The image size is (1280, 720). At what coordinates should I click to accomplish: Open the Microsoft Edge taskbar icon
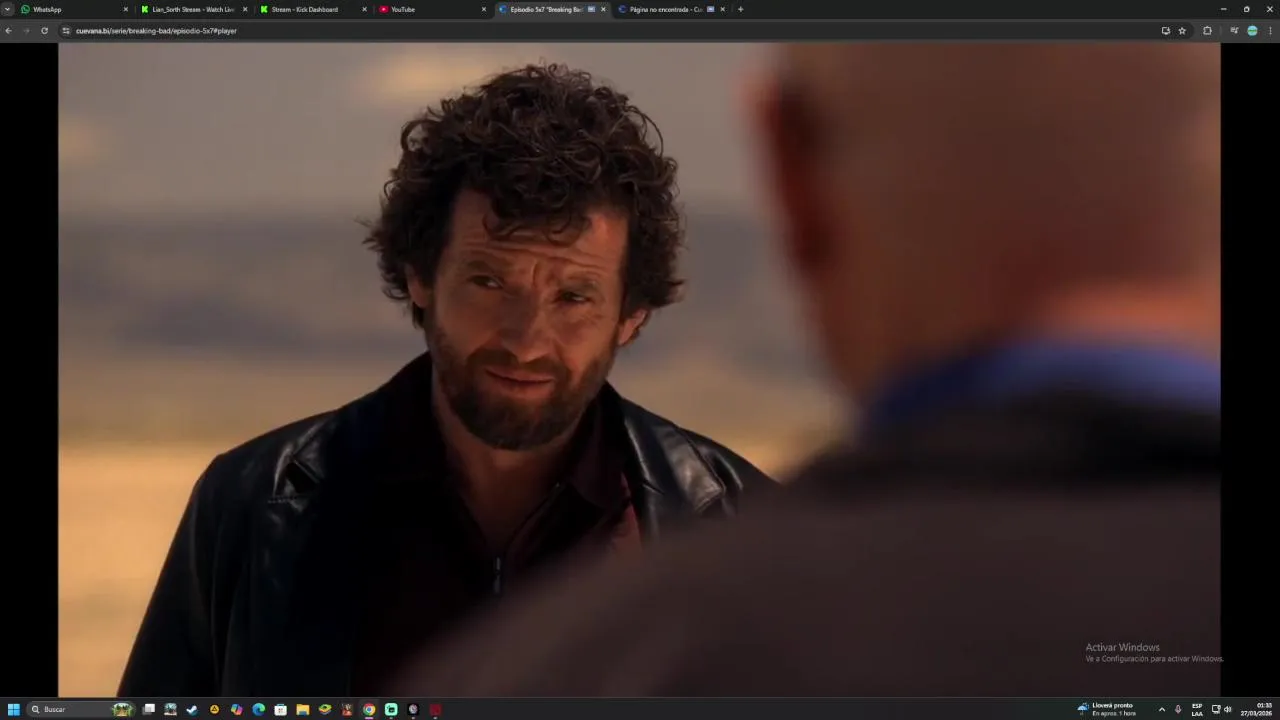(258, 709)
